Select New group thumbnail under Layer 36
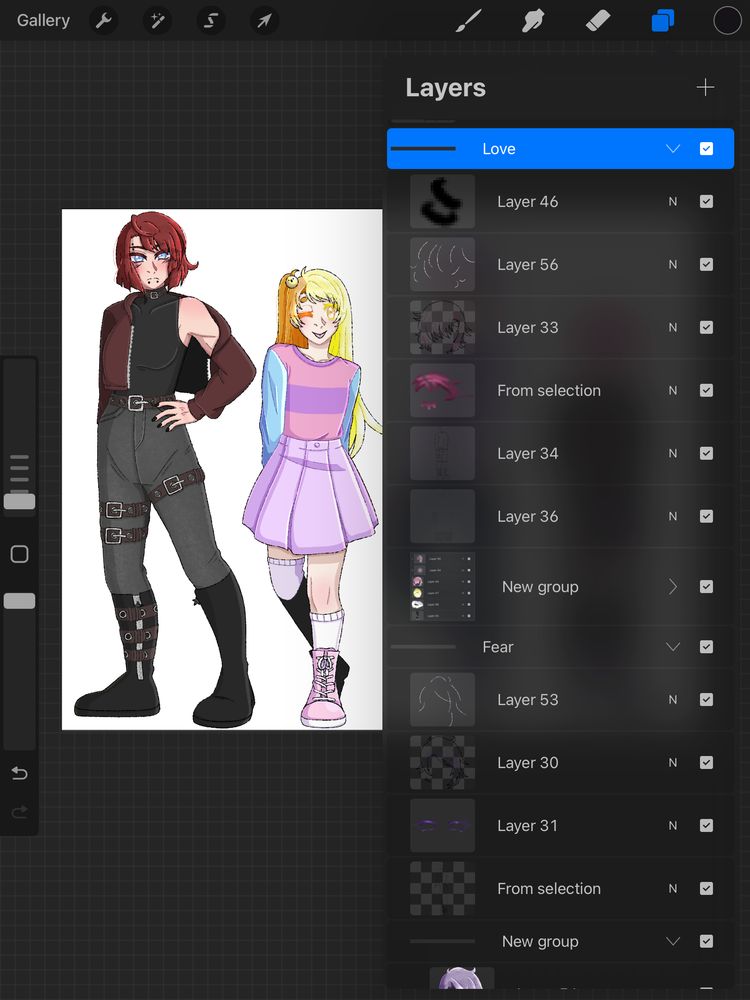 coord(443,587)
